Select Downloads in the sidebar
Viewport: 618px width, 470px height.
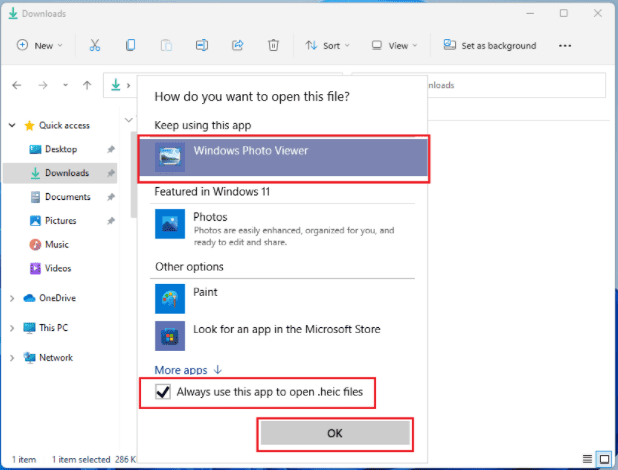click(x=60, y=173)
